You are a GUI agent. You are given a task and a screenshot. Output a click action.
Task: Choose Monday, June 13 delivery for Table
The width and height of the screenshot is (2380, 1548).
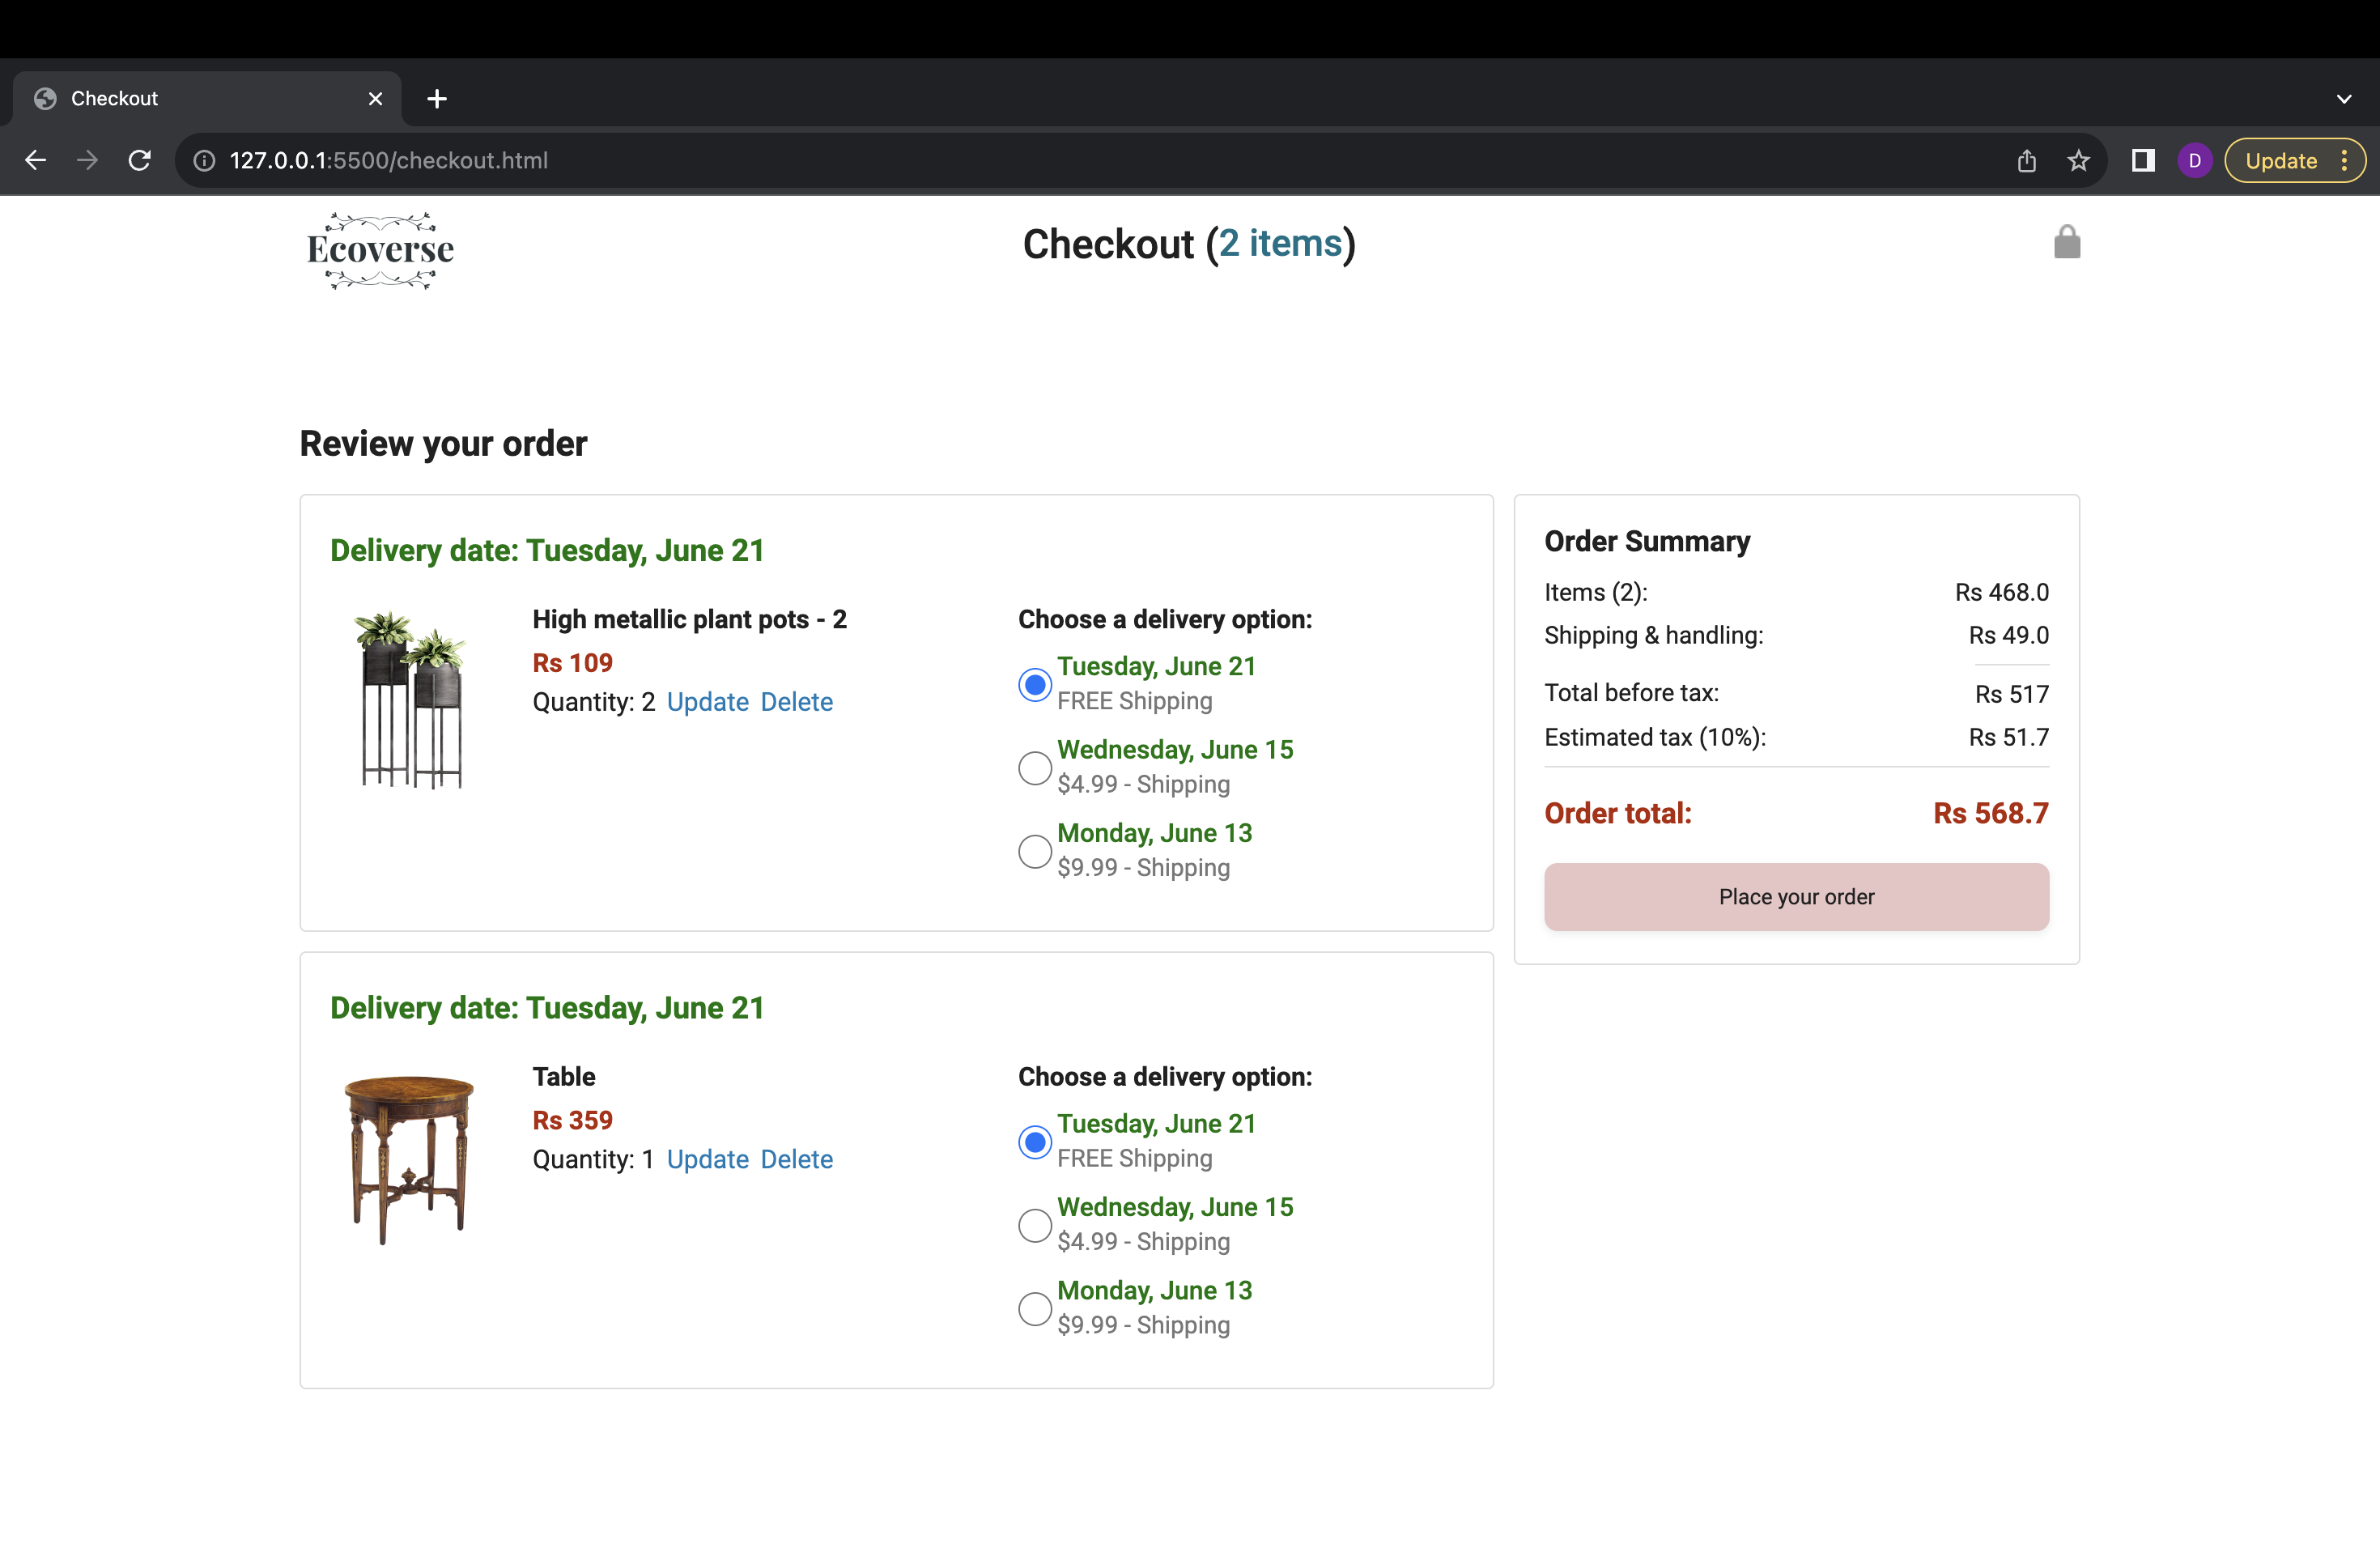(x=1034, y=1308)
